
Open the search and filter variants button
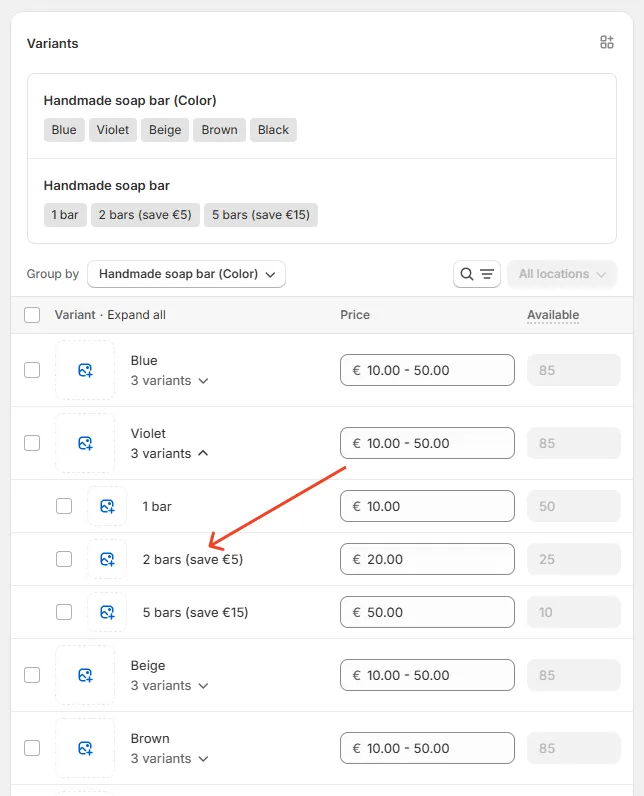click(x=477, y=274)
